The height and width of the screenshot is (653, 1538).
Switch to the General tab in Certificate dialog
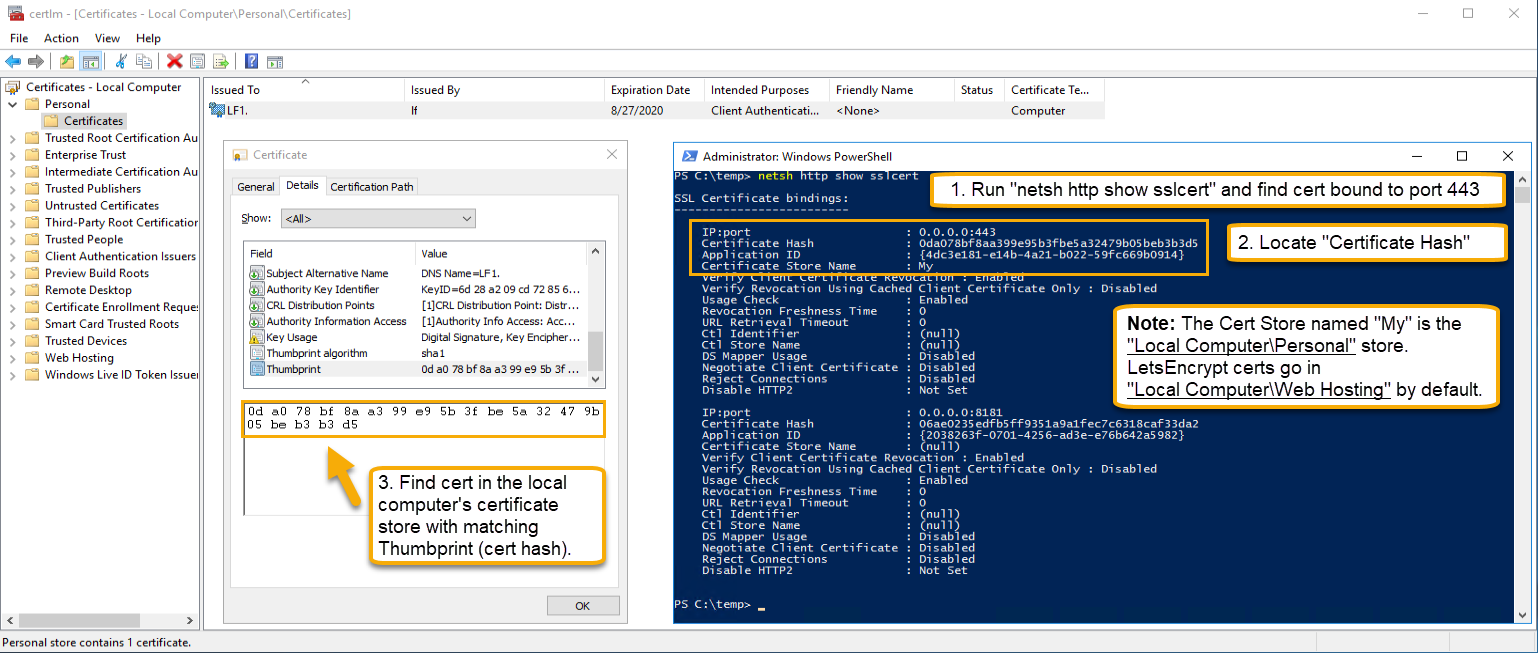tap(256, 187)
